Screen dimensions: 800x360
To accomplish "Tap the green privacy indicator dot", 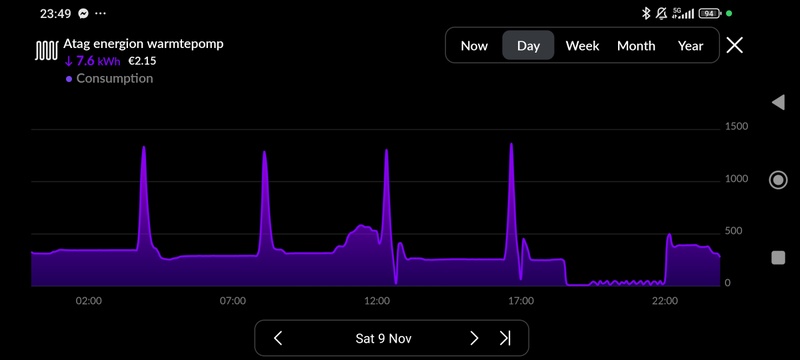I will coord(729,14).
